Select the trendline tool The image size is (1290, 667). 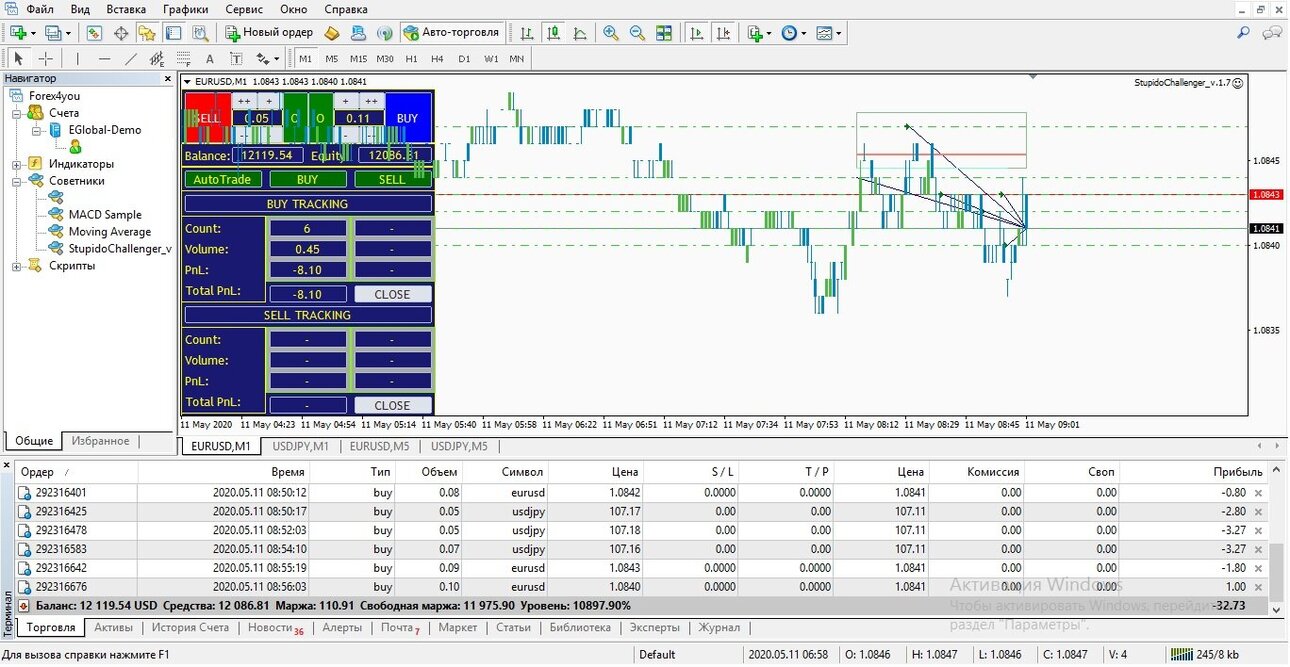[x=130, y=59]
